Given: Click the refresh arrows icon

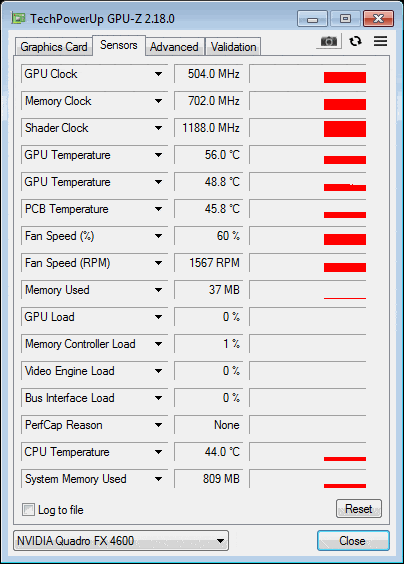Looking at the screenshot, I should [355, 41].
